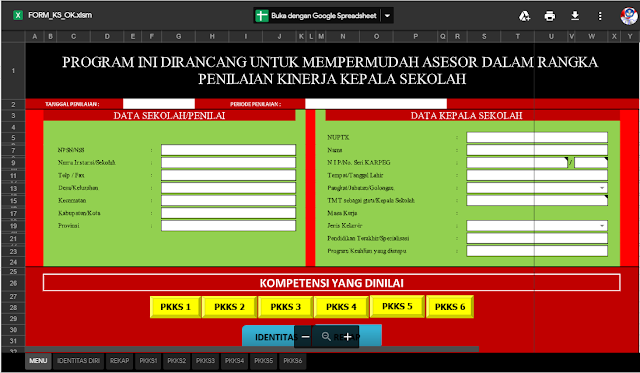Add file to Google Drive
This screenshot has height=373, width=640.
point(524,16)
